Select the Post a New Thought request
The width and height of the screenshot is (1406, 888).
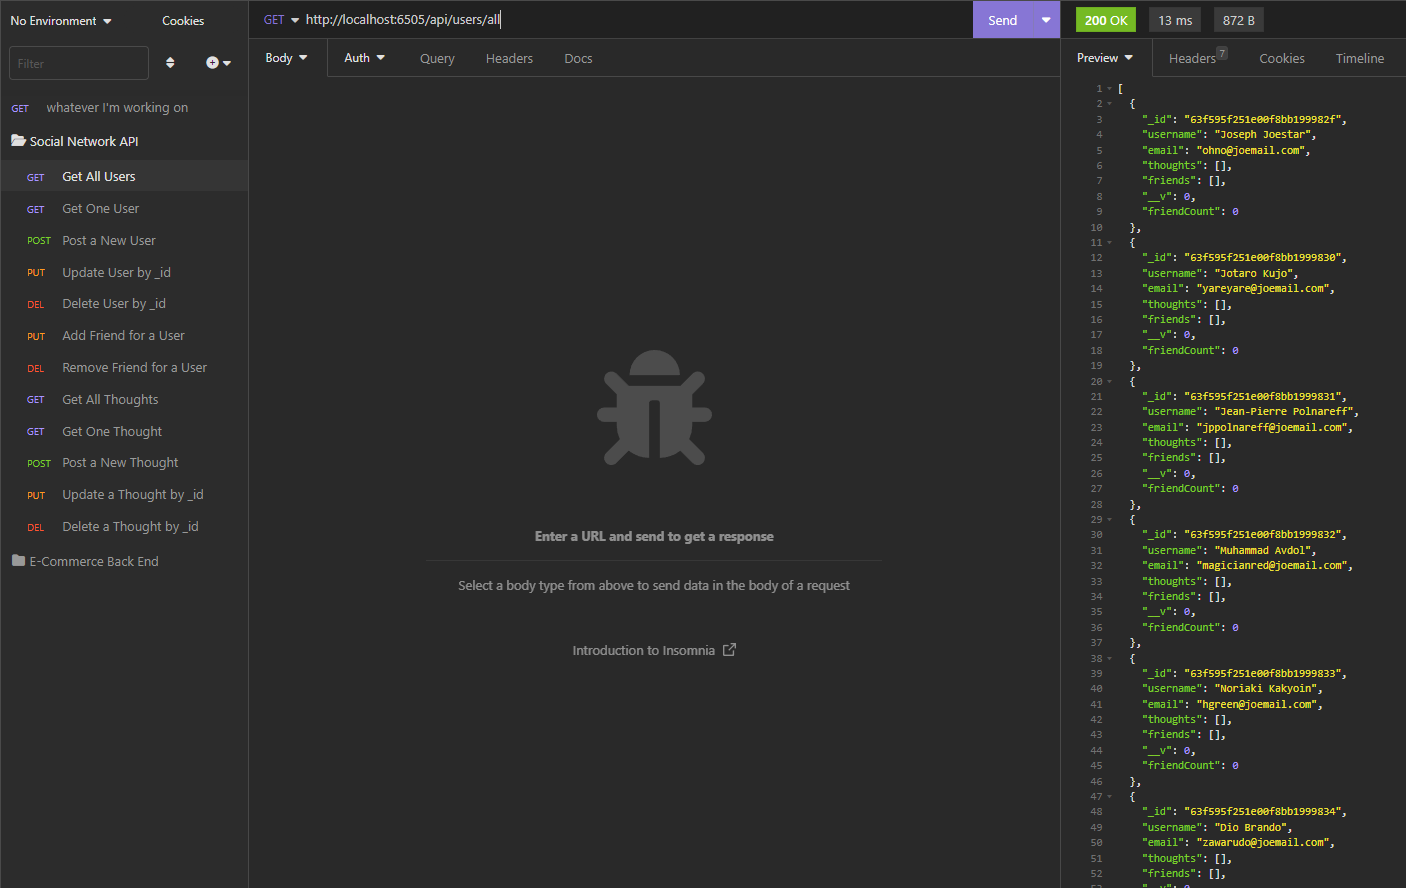click(124, 463)
